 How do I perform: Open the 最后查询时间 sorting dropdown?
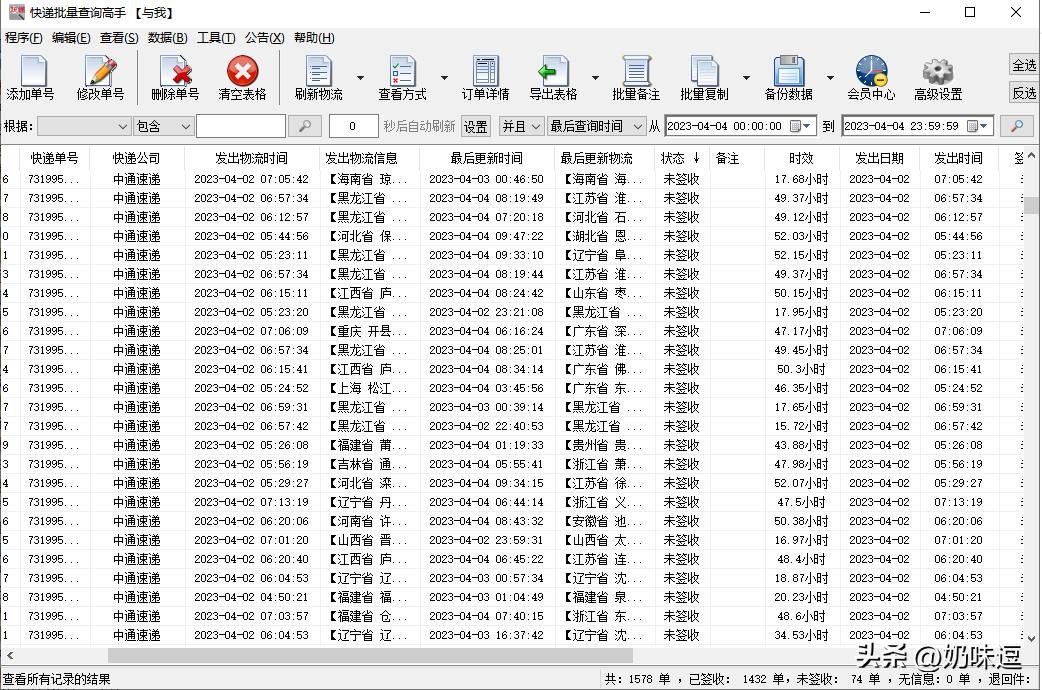pos(638,126)
